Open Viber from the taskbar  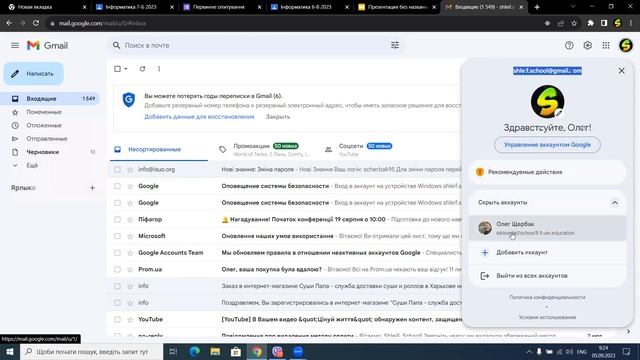278,351
